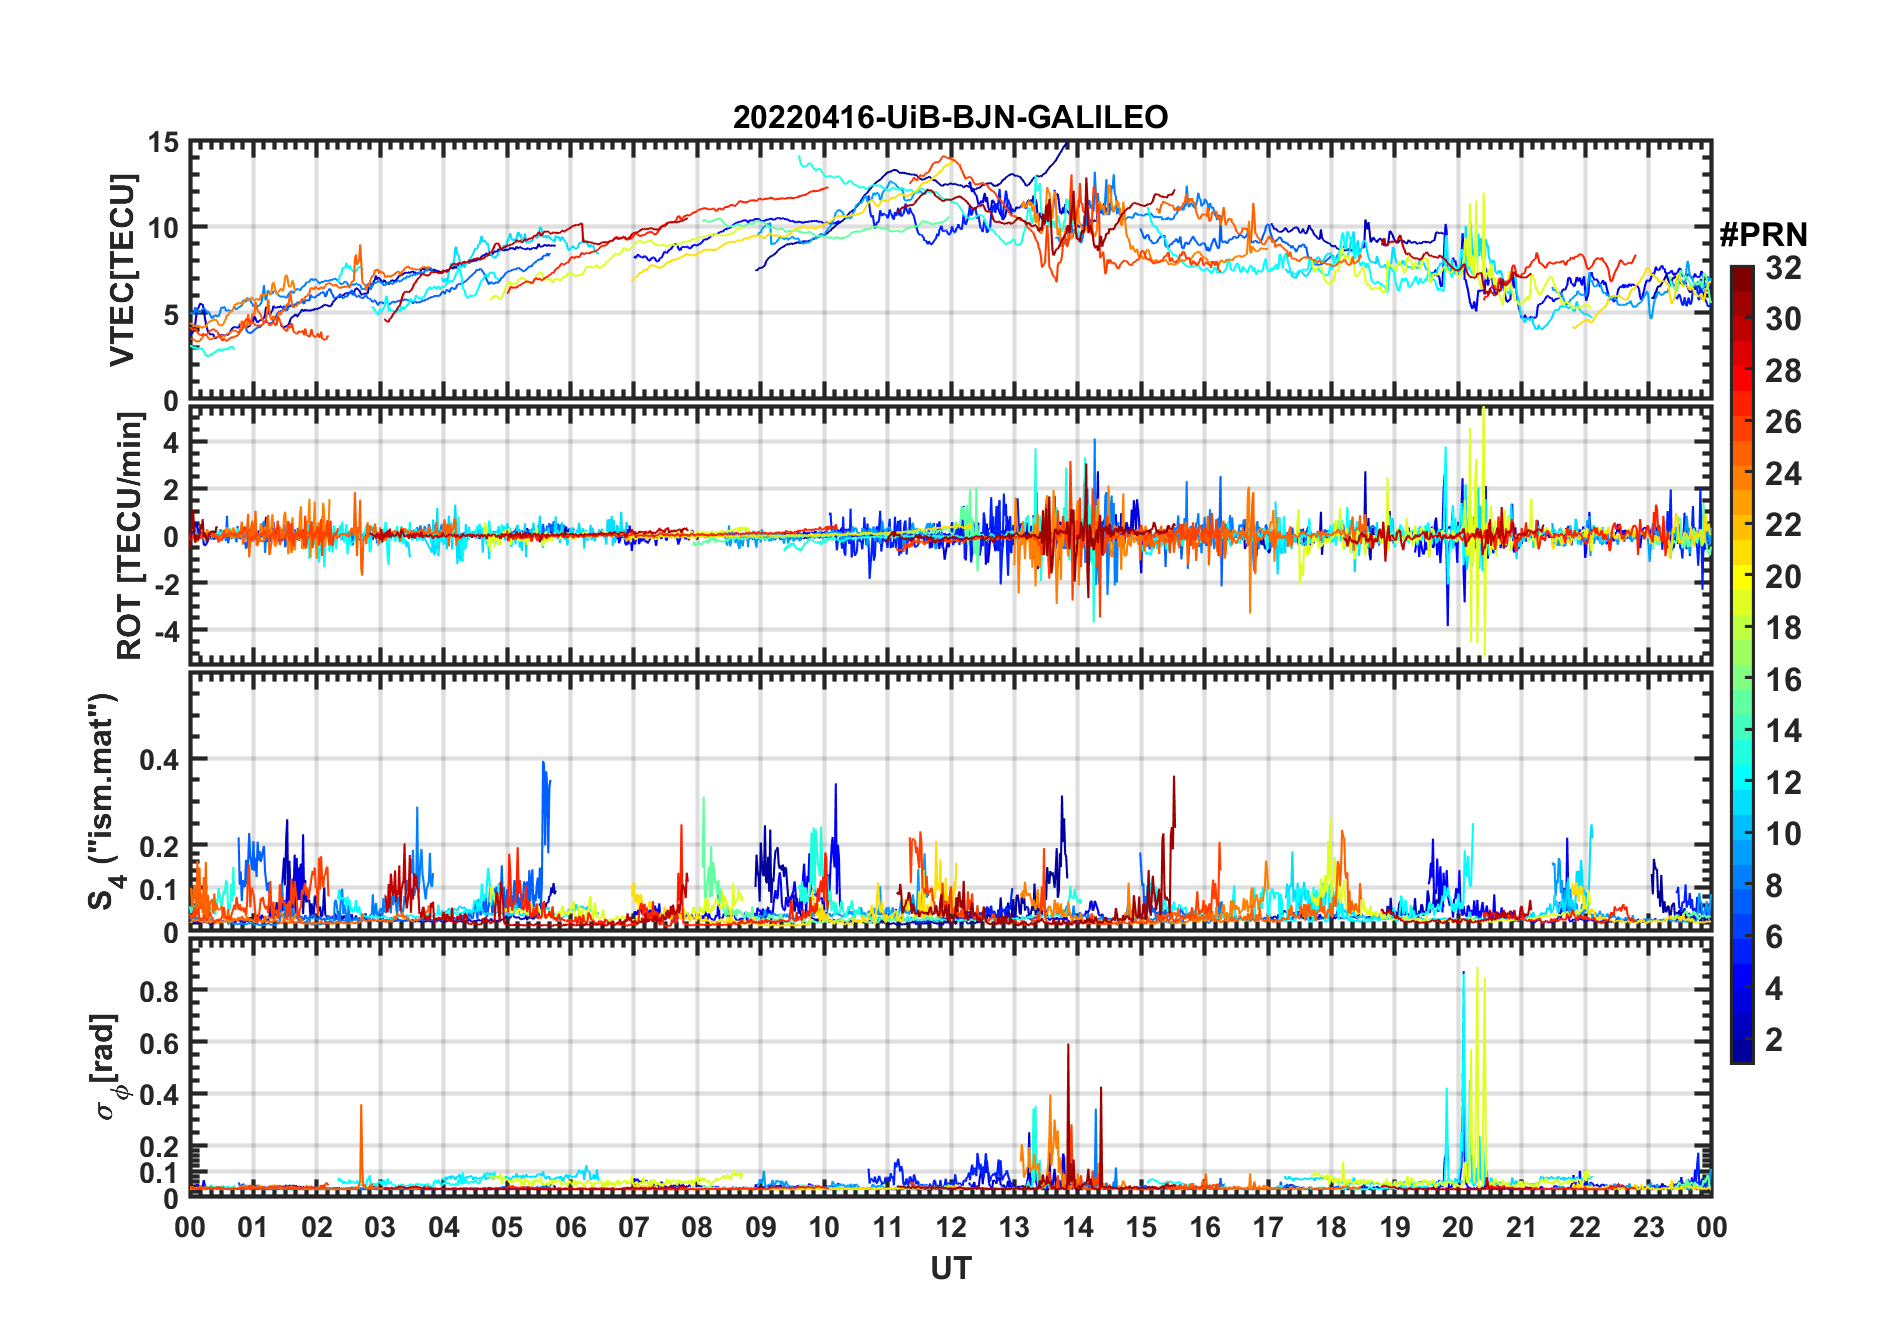Click the PRN colorbar
This screenshot has height=1330, width=1902.
1741,664
